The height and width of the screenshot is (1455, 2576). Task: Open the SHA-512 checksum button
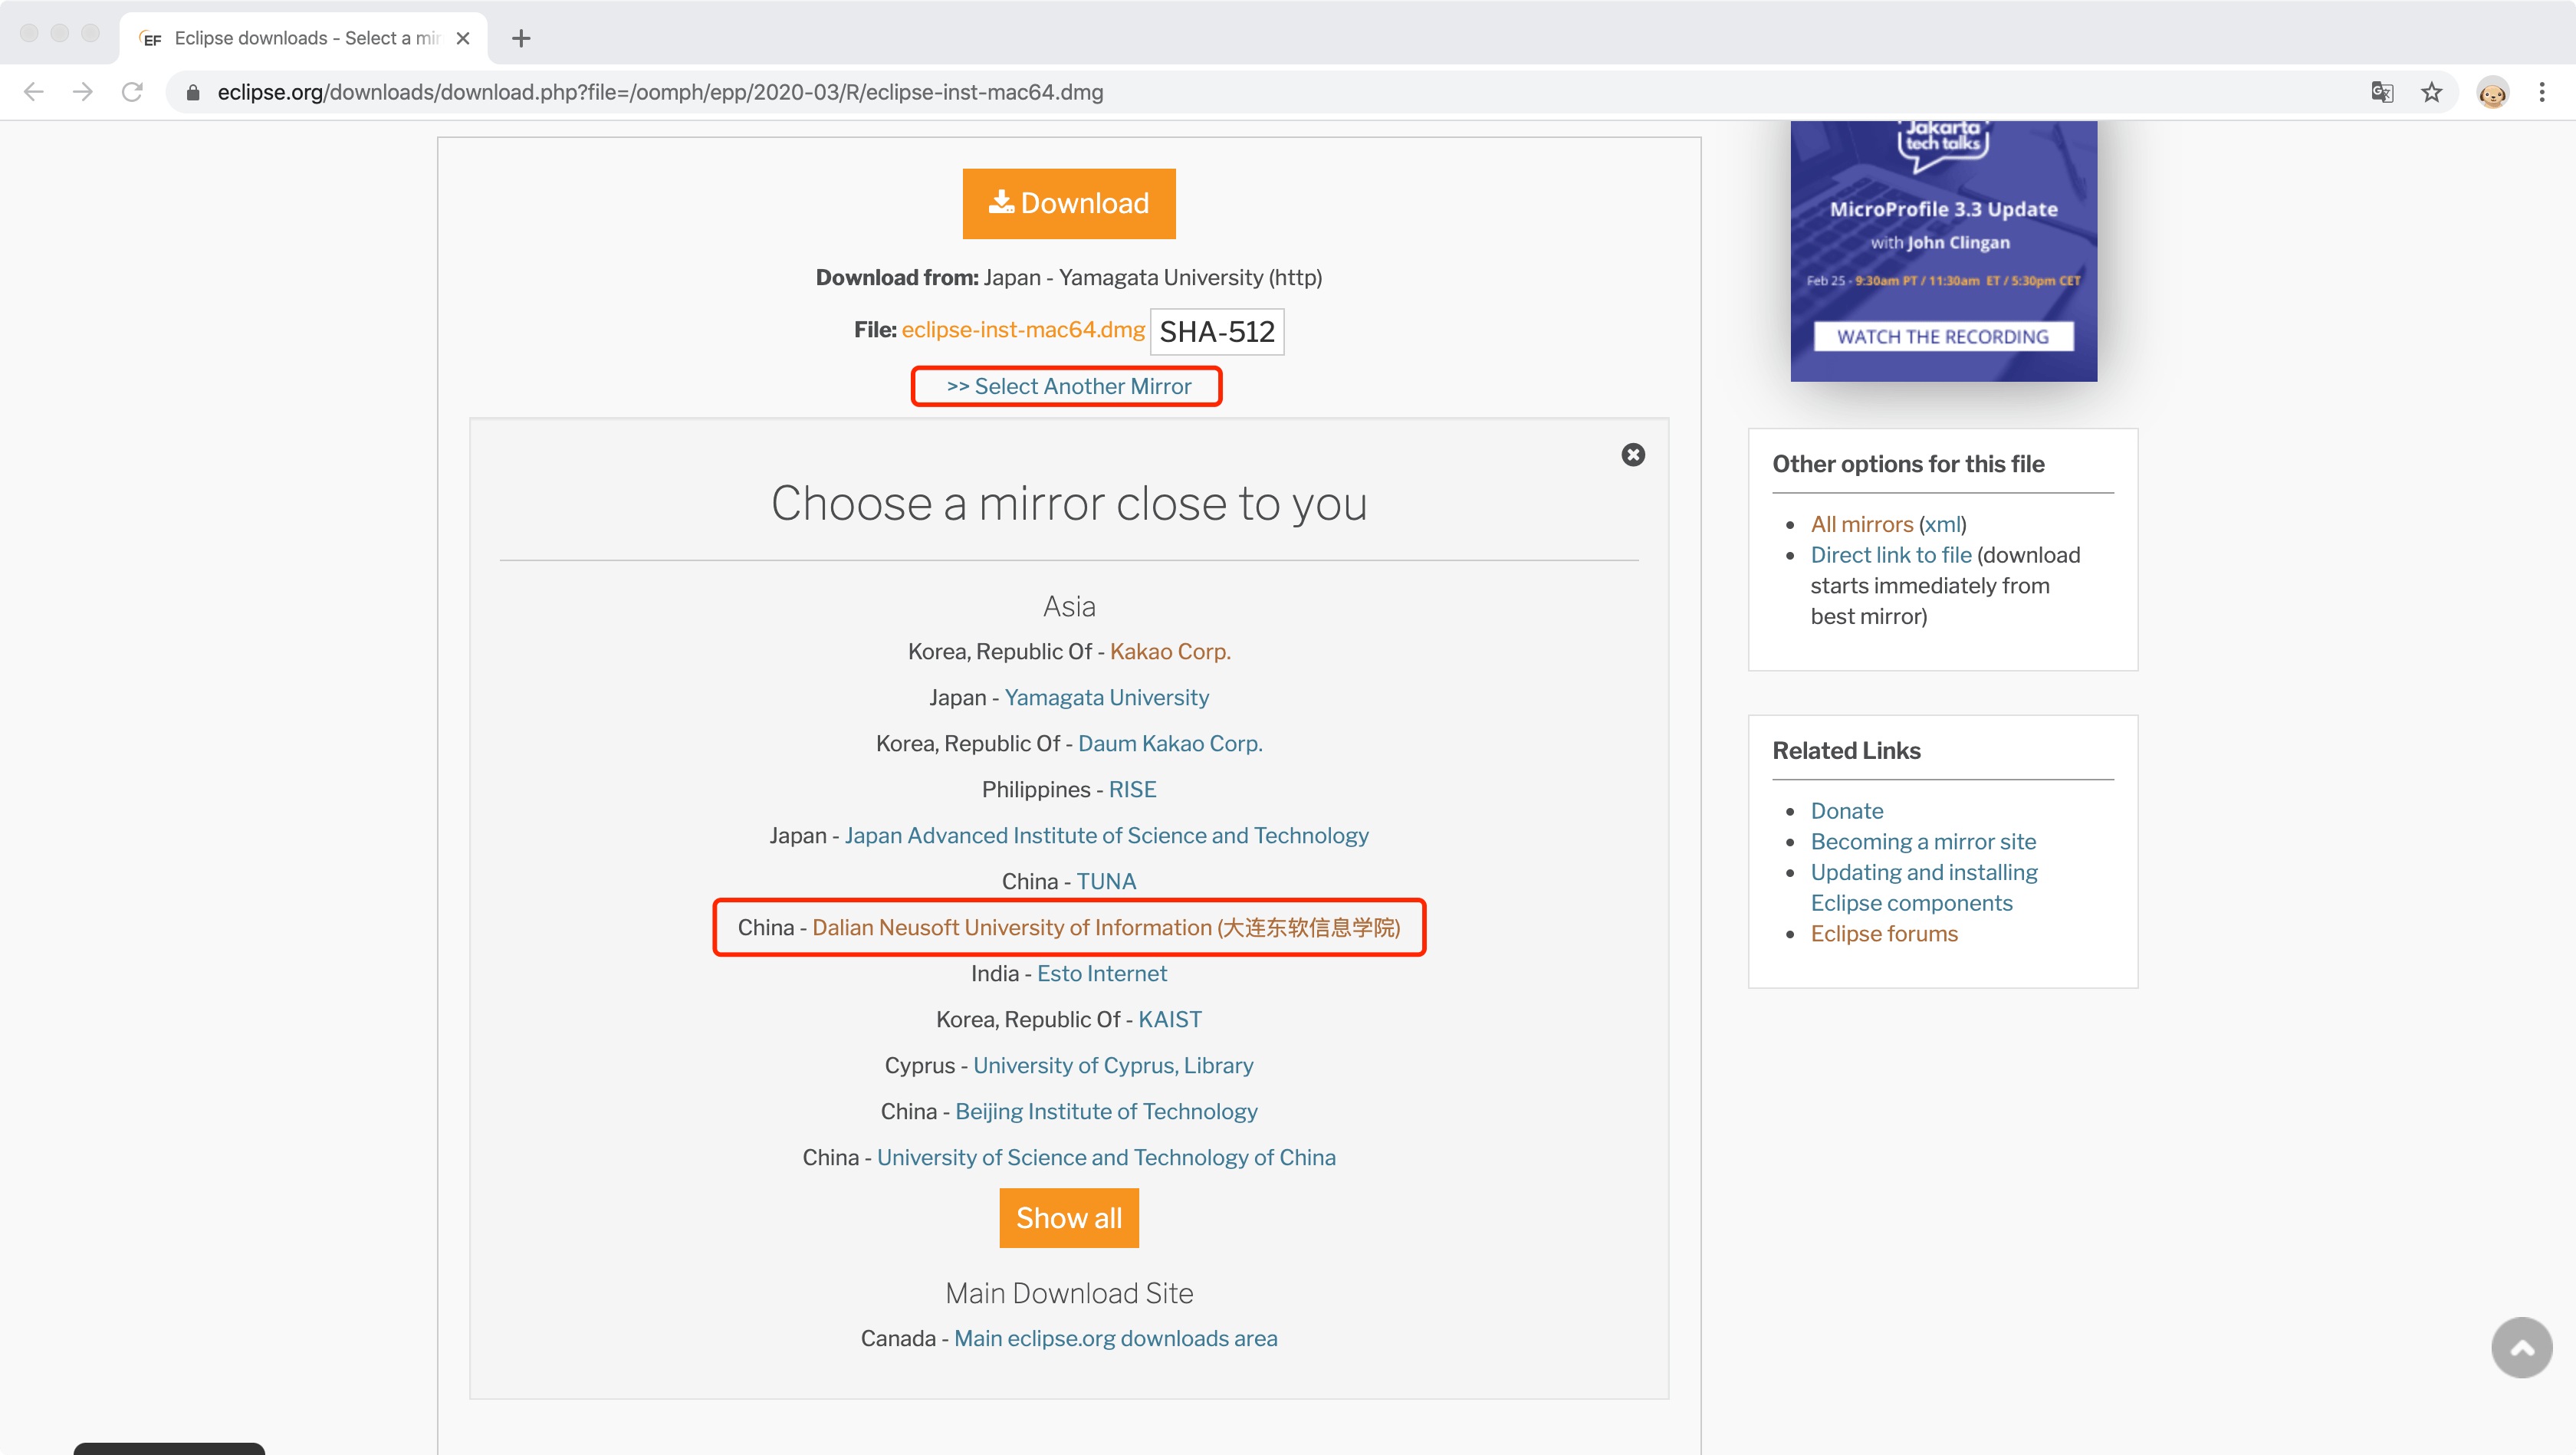tap(1217, 332)
